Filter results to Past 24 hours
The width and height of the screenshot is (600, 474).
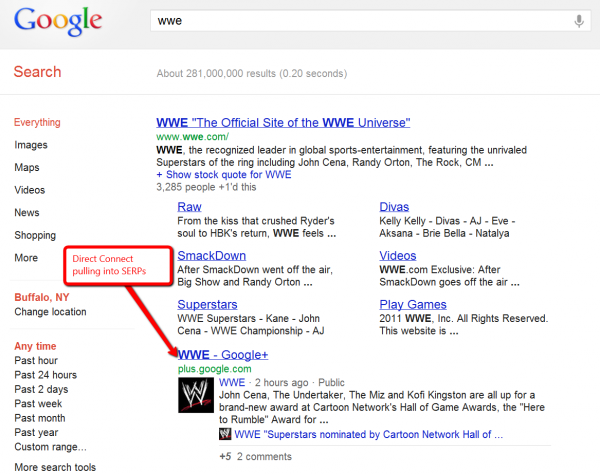click(46, 375)
